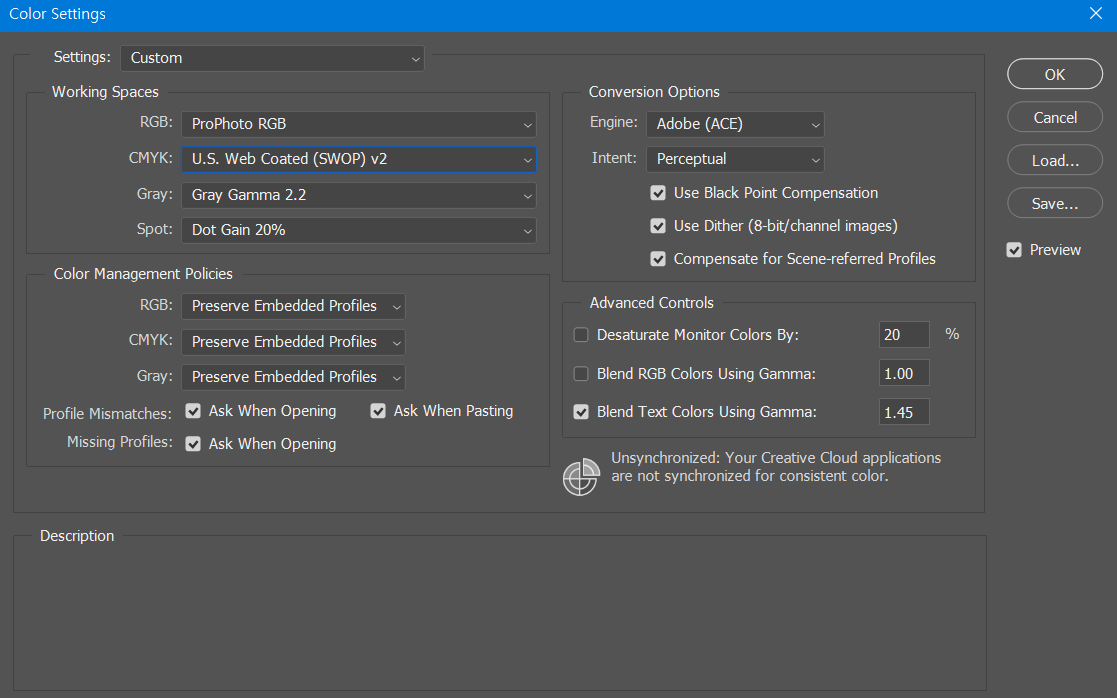The width and height of the screenshot is (1117, 698).
Task: Turn off the Preview checkbox
Action: point(1014,250)
